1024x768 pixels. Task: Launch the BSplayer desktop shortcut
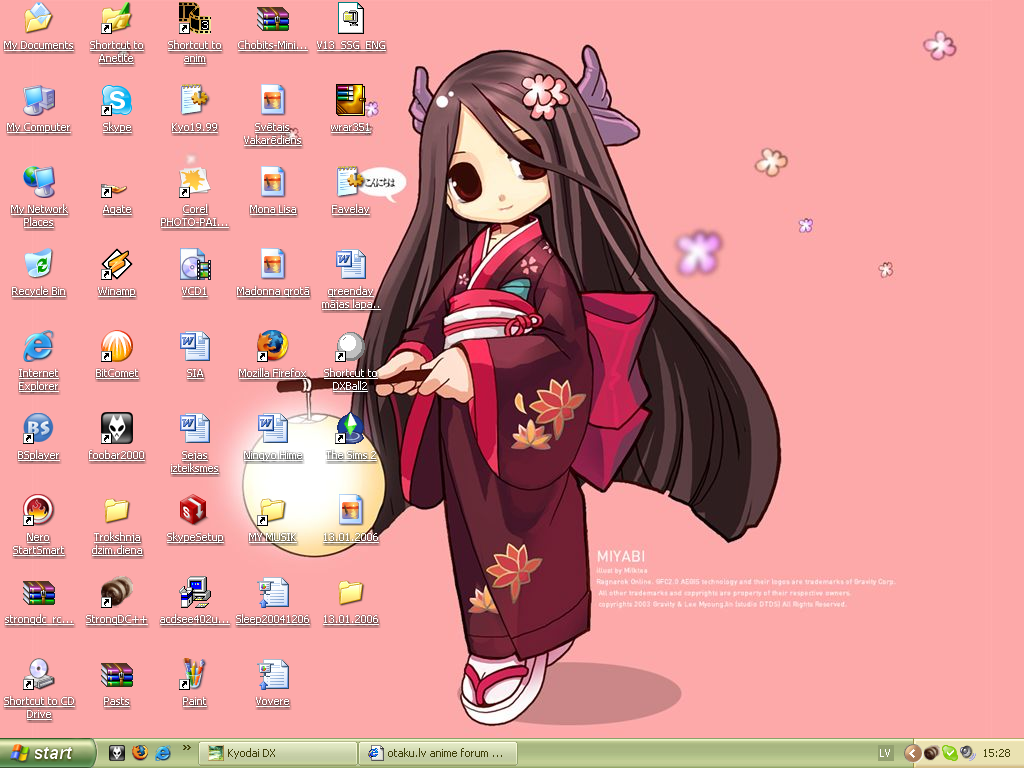point(39,428)
